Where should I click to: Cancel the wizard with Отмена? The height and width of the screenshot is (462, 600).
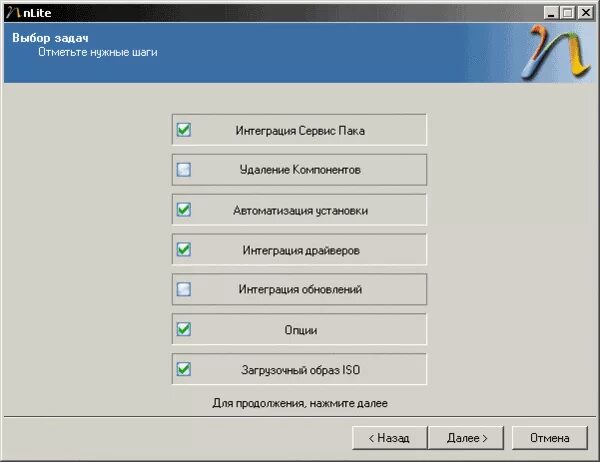[549, 438]
